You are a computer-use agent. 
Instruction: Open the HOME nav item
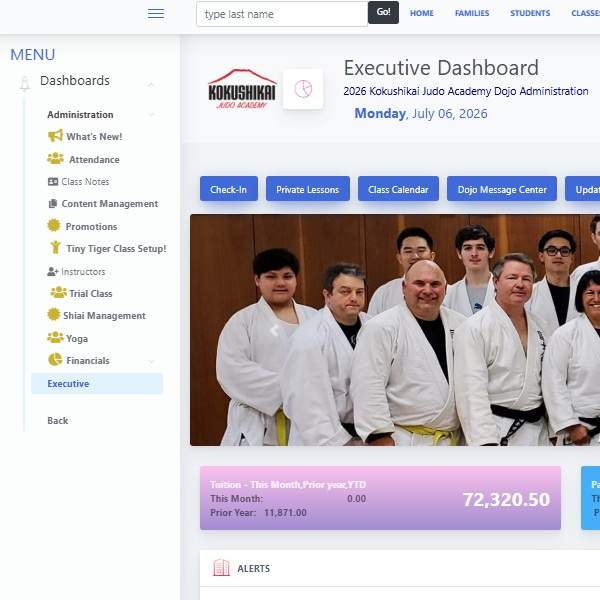[x=422, y=13]
